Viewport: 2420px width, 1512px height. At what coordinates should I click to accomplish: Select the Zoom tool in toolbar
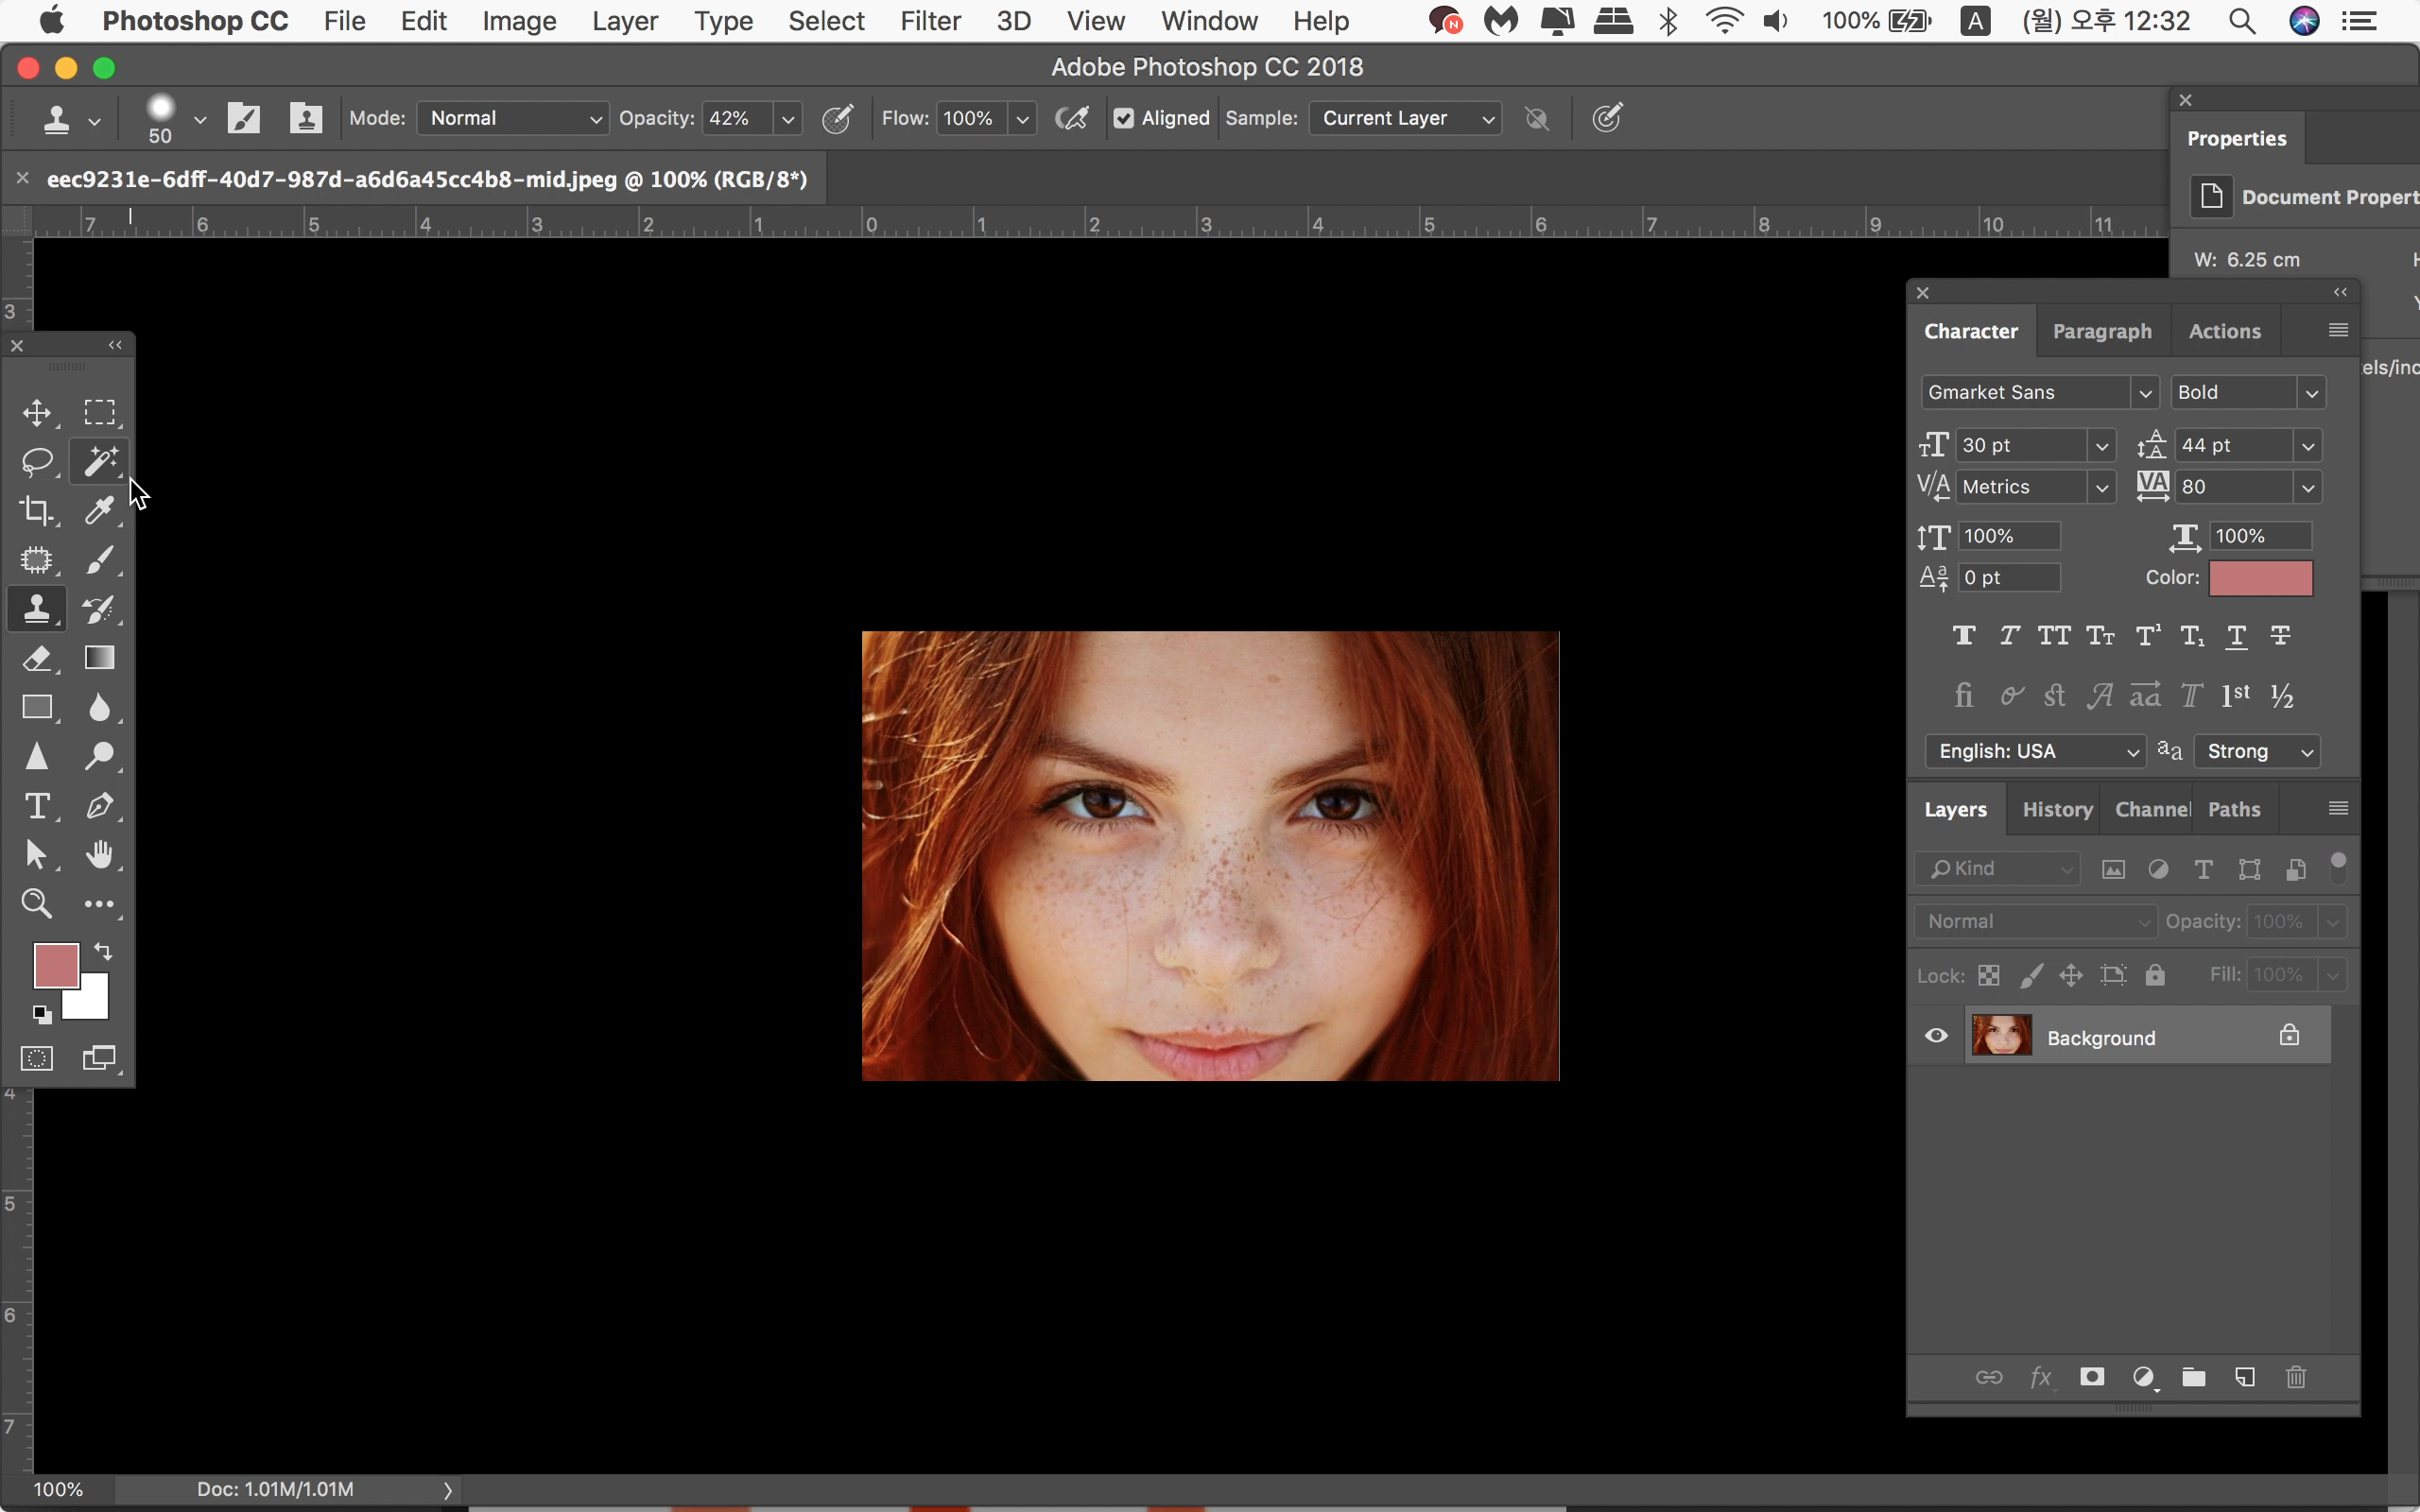[x=37, y=903]
